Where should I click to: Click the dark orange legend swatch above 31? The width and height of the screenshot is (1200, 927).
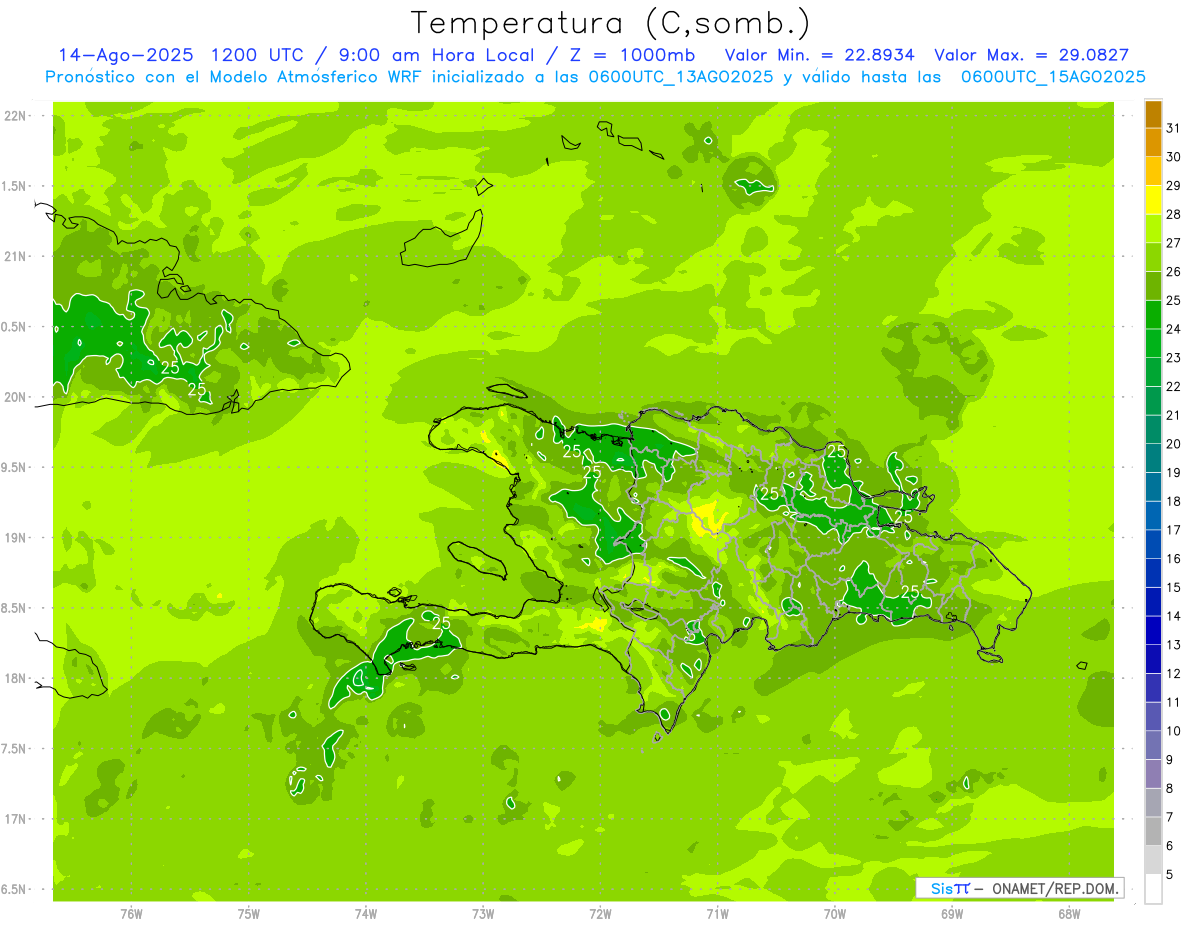coord(1153,114)
